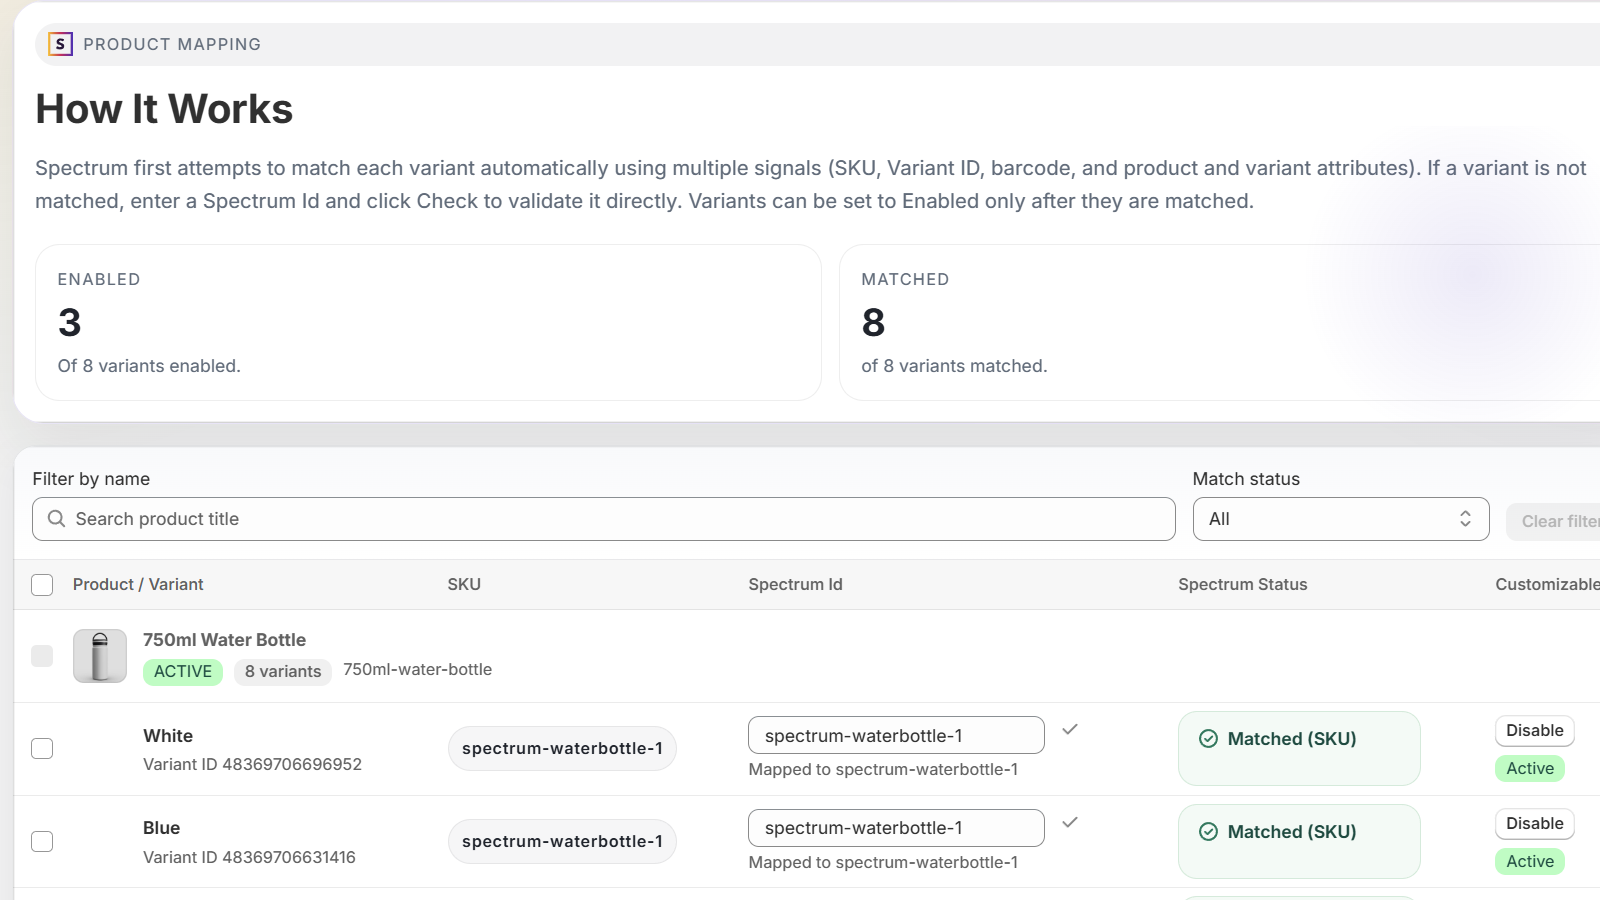
Task: Click the 750ml Water Bottle title
Action: pyautogui.click(x=224, y=640)
